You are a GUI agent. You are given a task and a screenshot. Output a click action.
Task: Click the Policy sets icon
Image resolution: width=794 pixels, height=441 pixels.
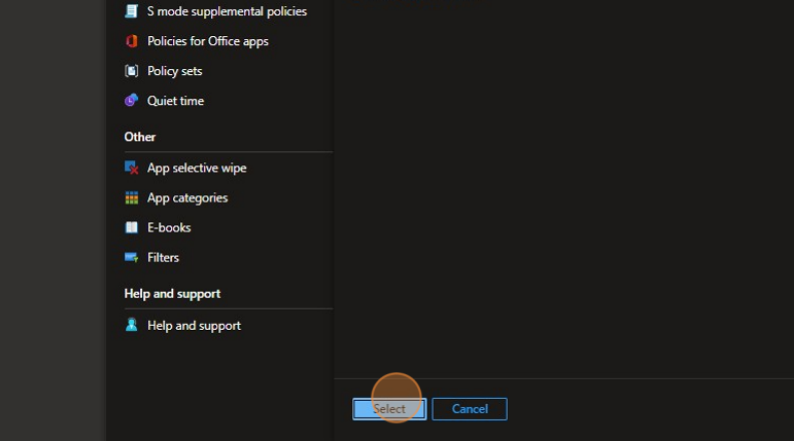[131, 71]
